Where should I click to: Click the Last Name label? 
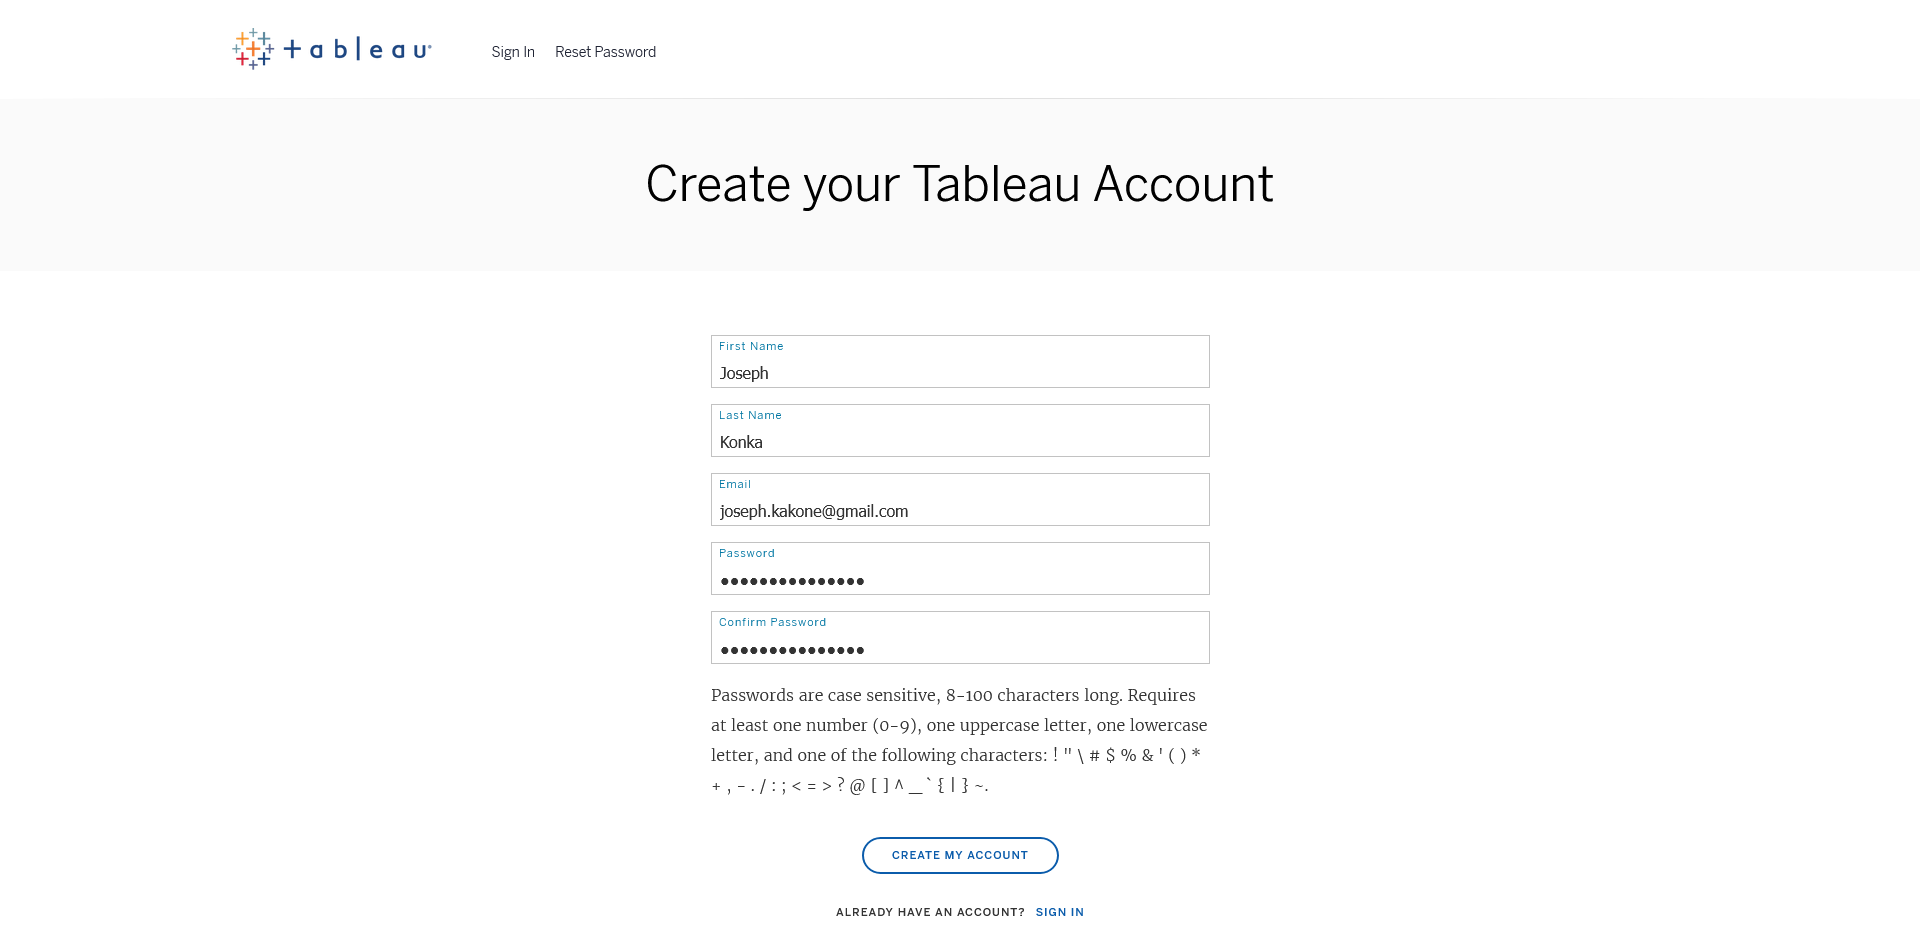750,415
